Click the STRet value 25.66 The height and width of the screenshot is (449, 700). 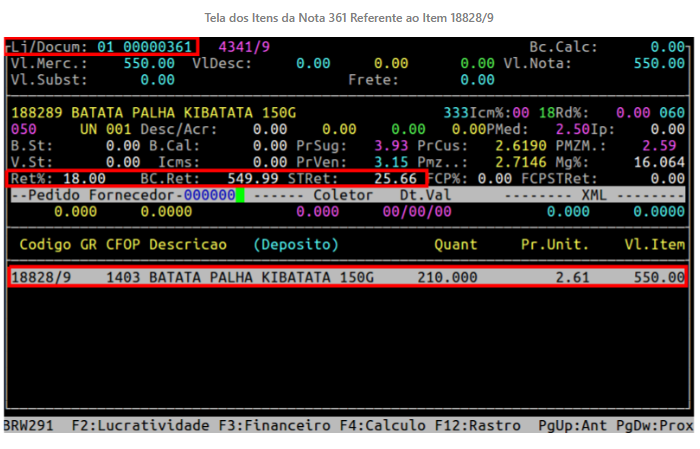395,178
